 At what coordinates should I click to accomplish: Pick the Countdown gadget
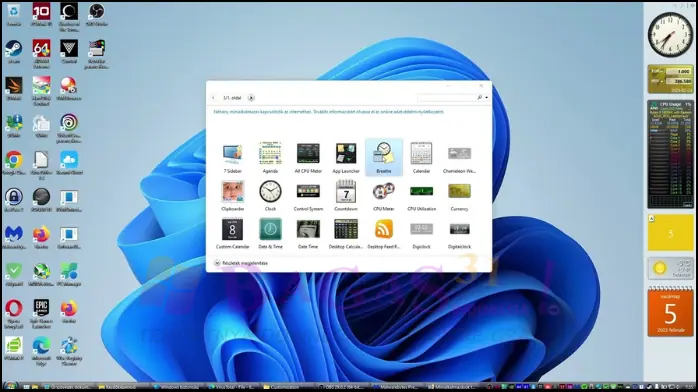tap(346, 196)
